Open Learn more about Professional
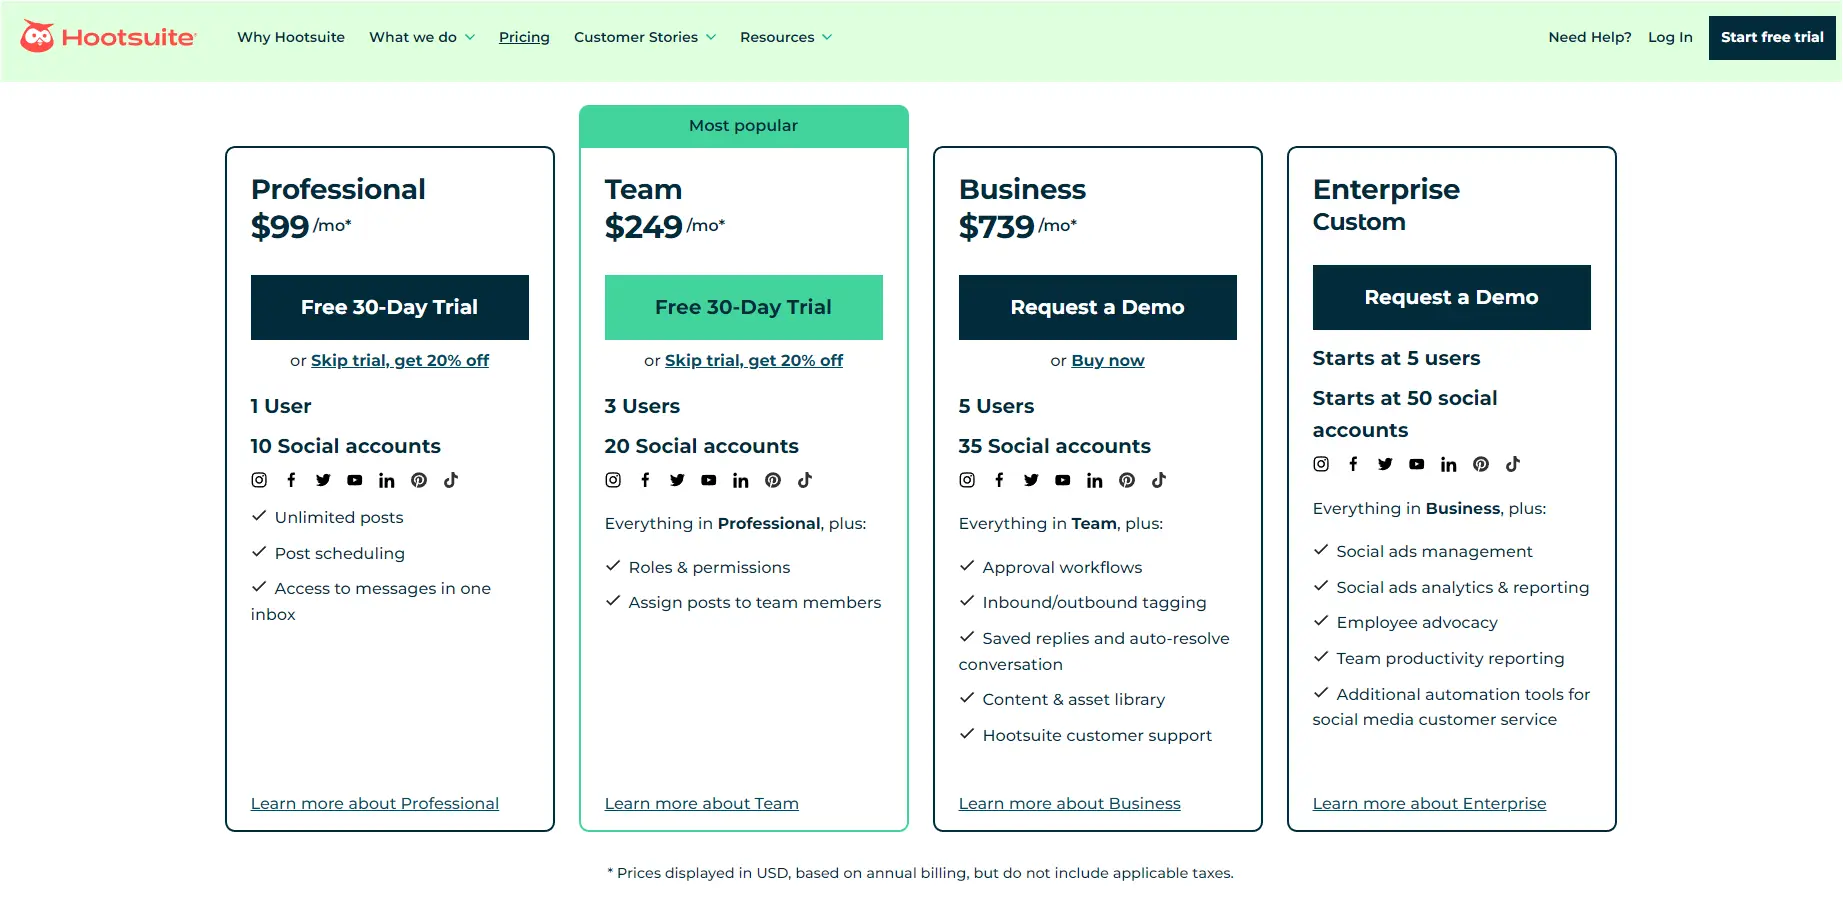This screenshot has width=1843, height=906. [375, 803]
